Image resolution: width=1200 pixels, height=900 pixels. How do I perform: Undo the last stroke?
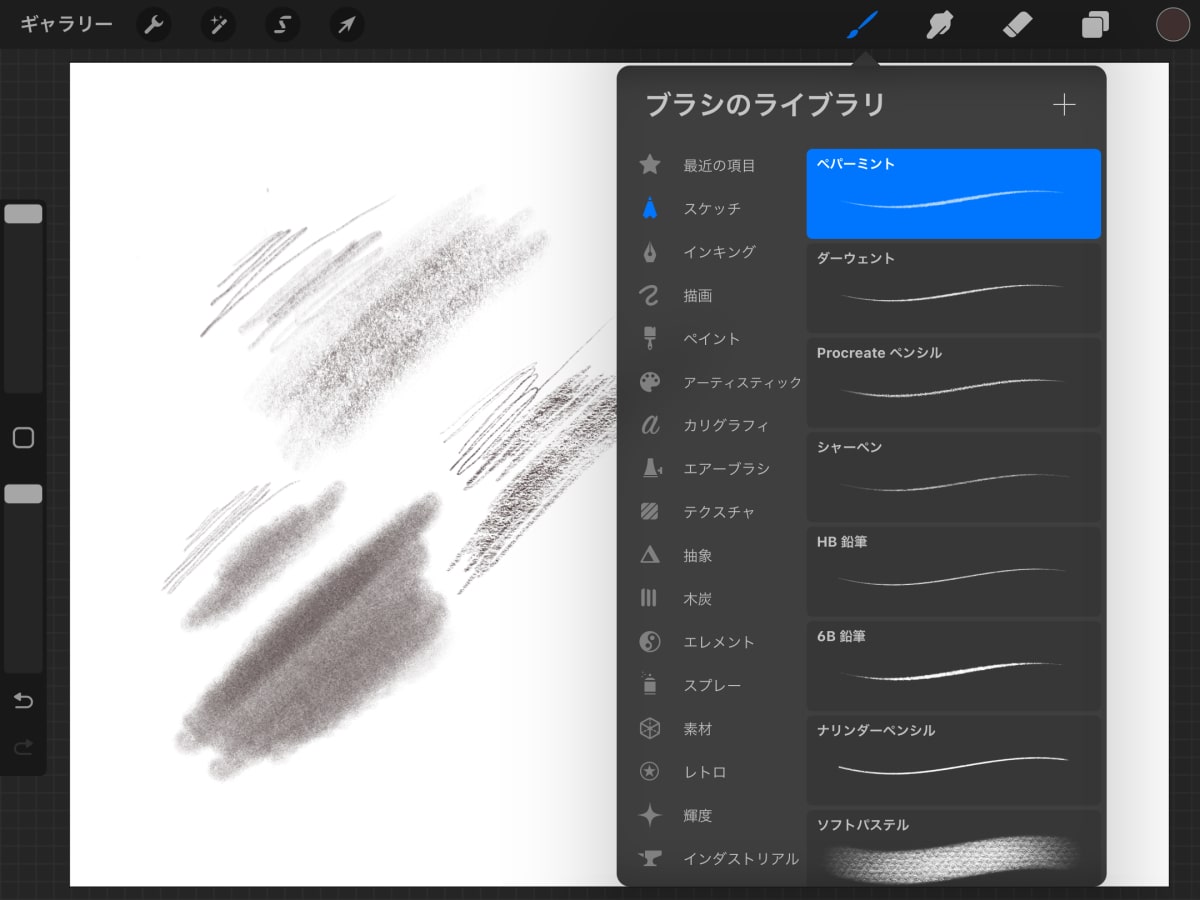coord(23,700)
